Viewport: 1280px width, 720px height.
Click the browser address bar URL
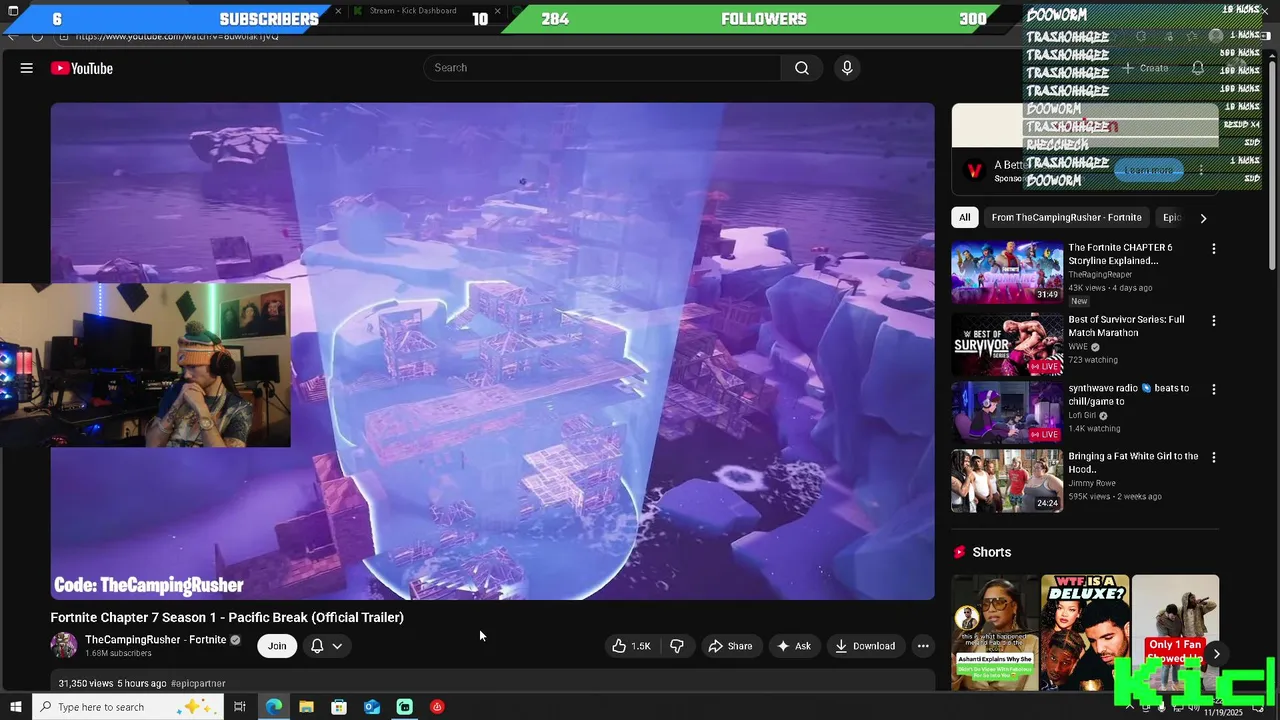[177, 36]
